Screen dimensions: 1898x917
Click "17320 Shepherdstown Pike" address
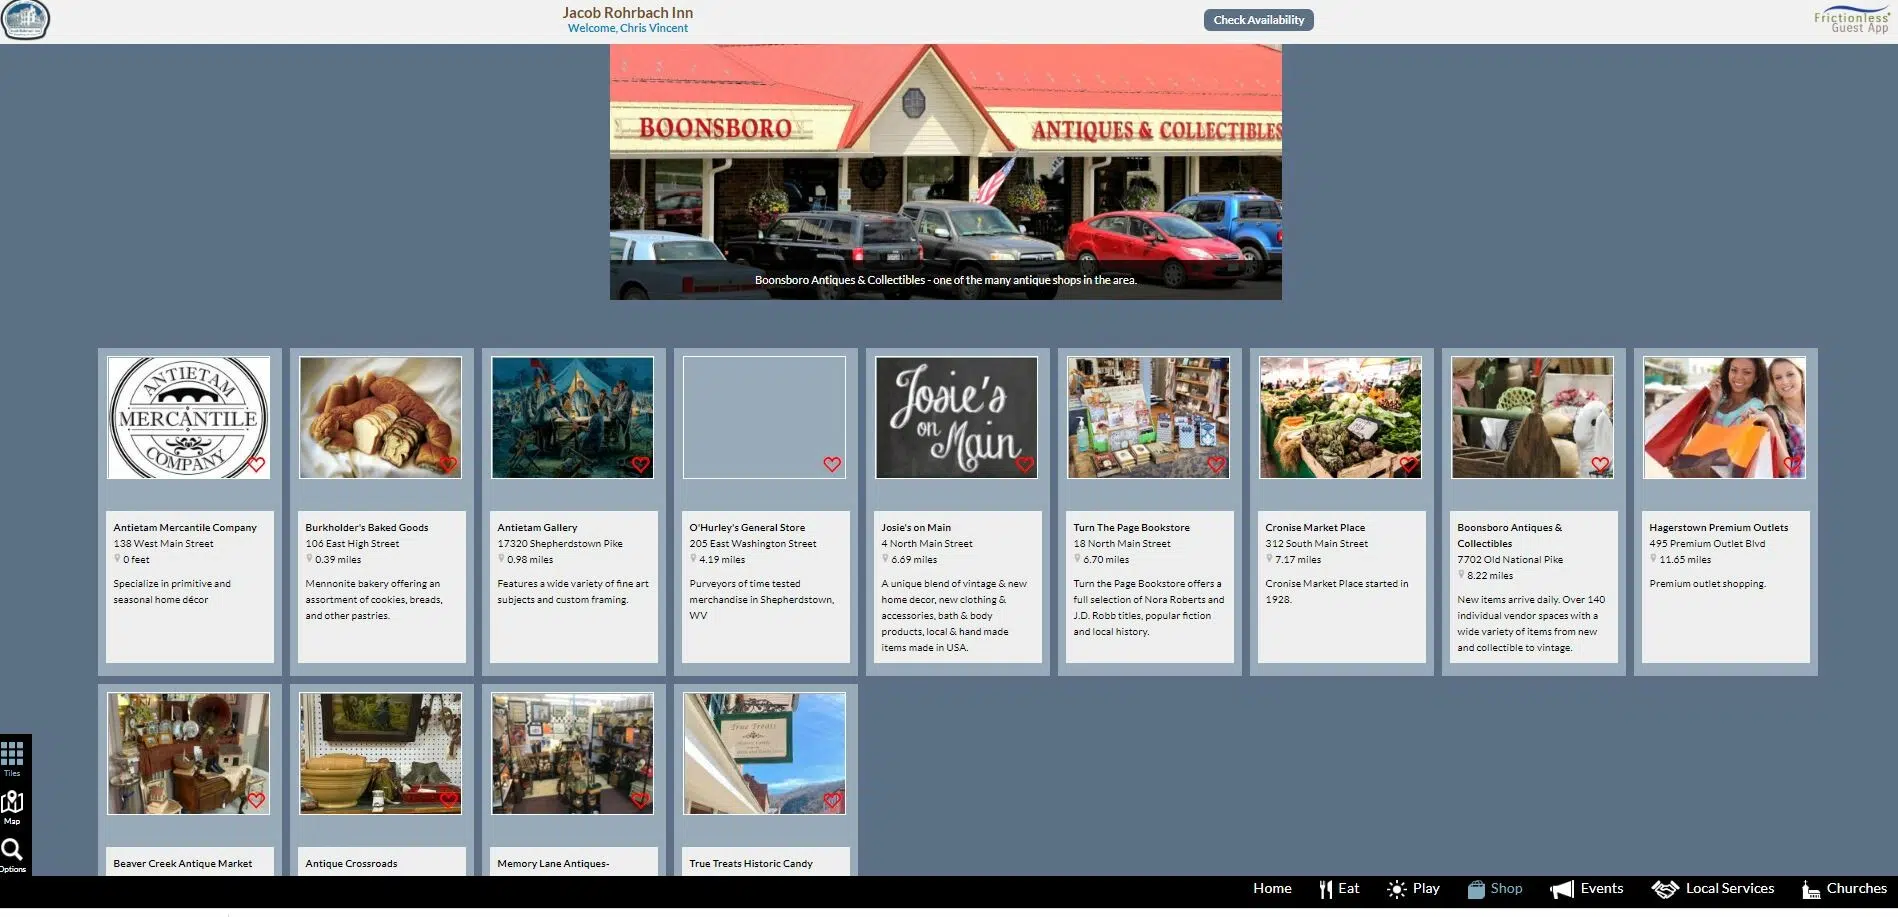(x=560, y=544)
